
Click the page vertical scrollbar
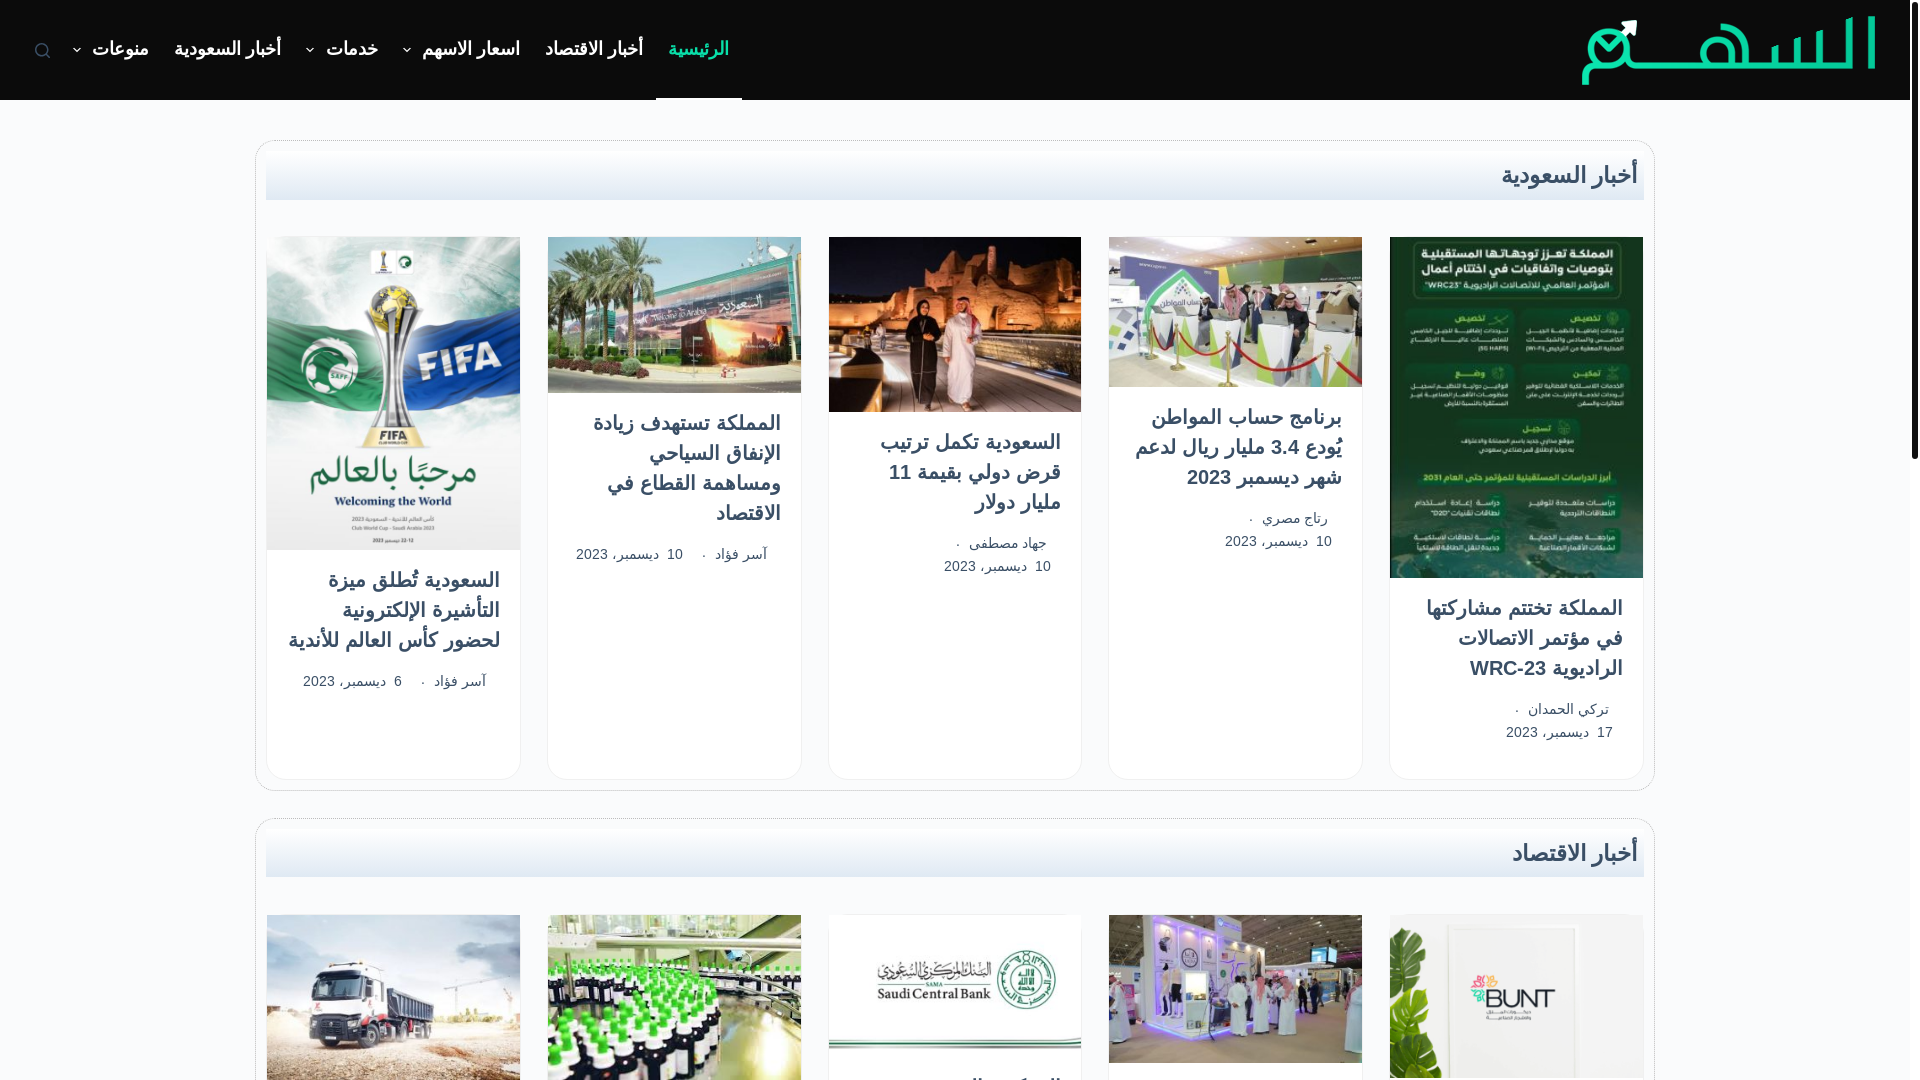click(x=1914, y=230)
